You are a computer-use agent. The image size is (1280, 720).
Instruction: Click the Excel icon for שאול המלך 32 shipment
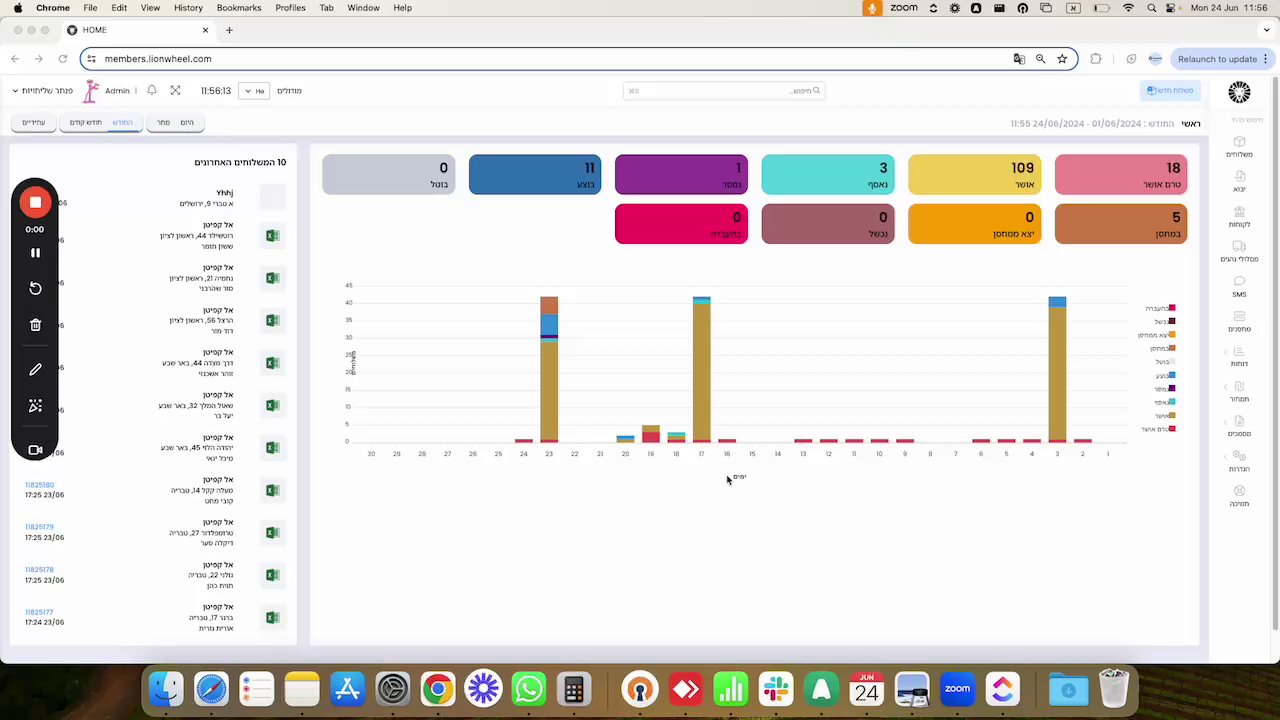[x=272, y=405]
